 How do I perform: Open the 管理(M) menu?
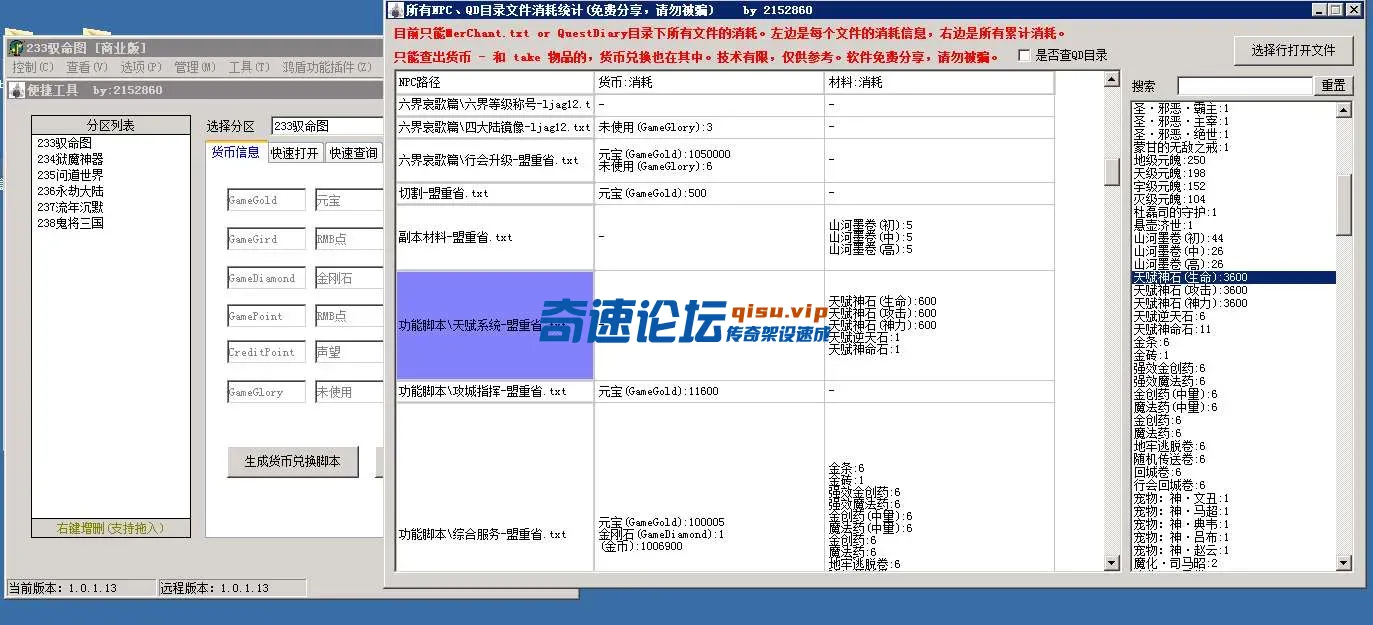pyautogui.click(x=195, y=67)
